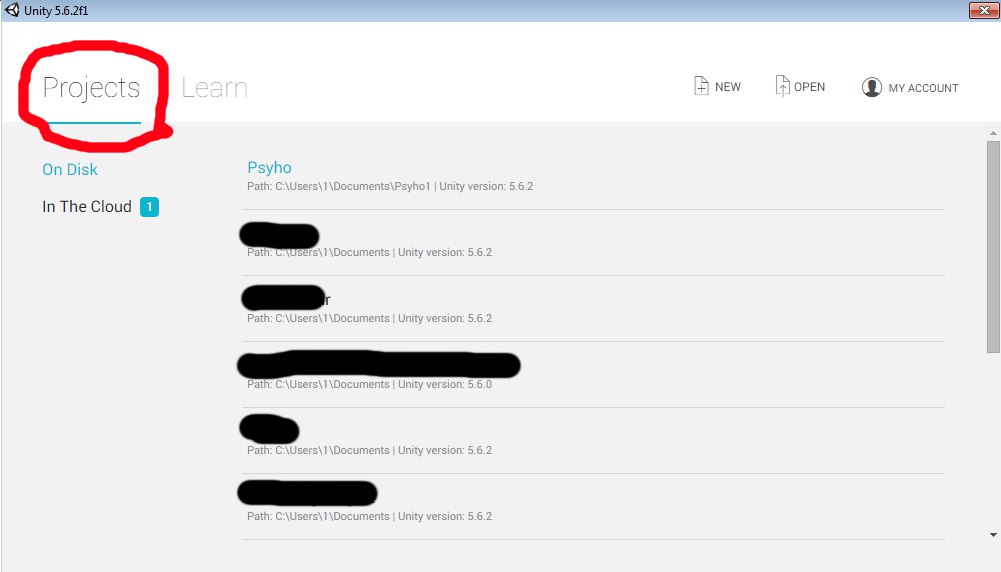Screen dimensions: 1001x572
Task: Close the Unity launcher window
Action: coord(984,10)
